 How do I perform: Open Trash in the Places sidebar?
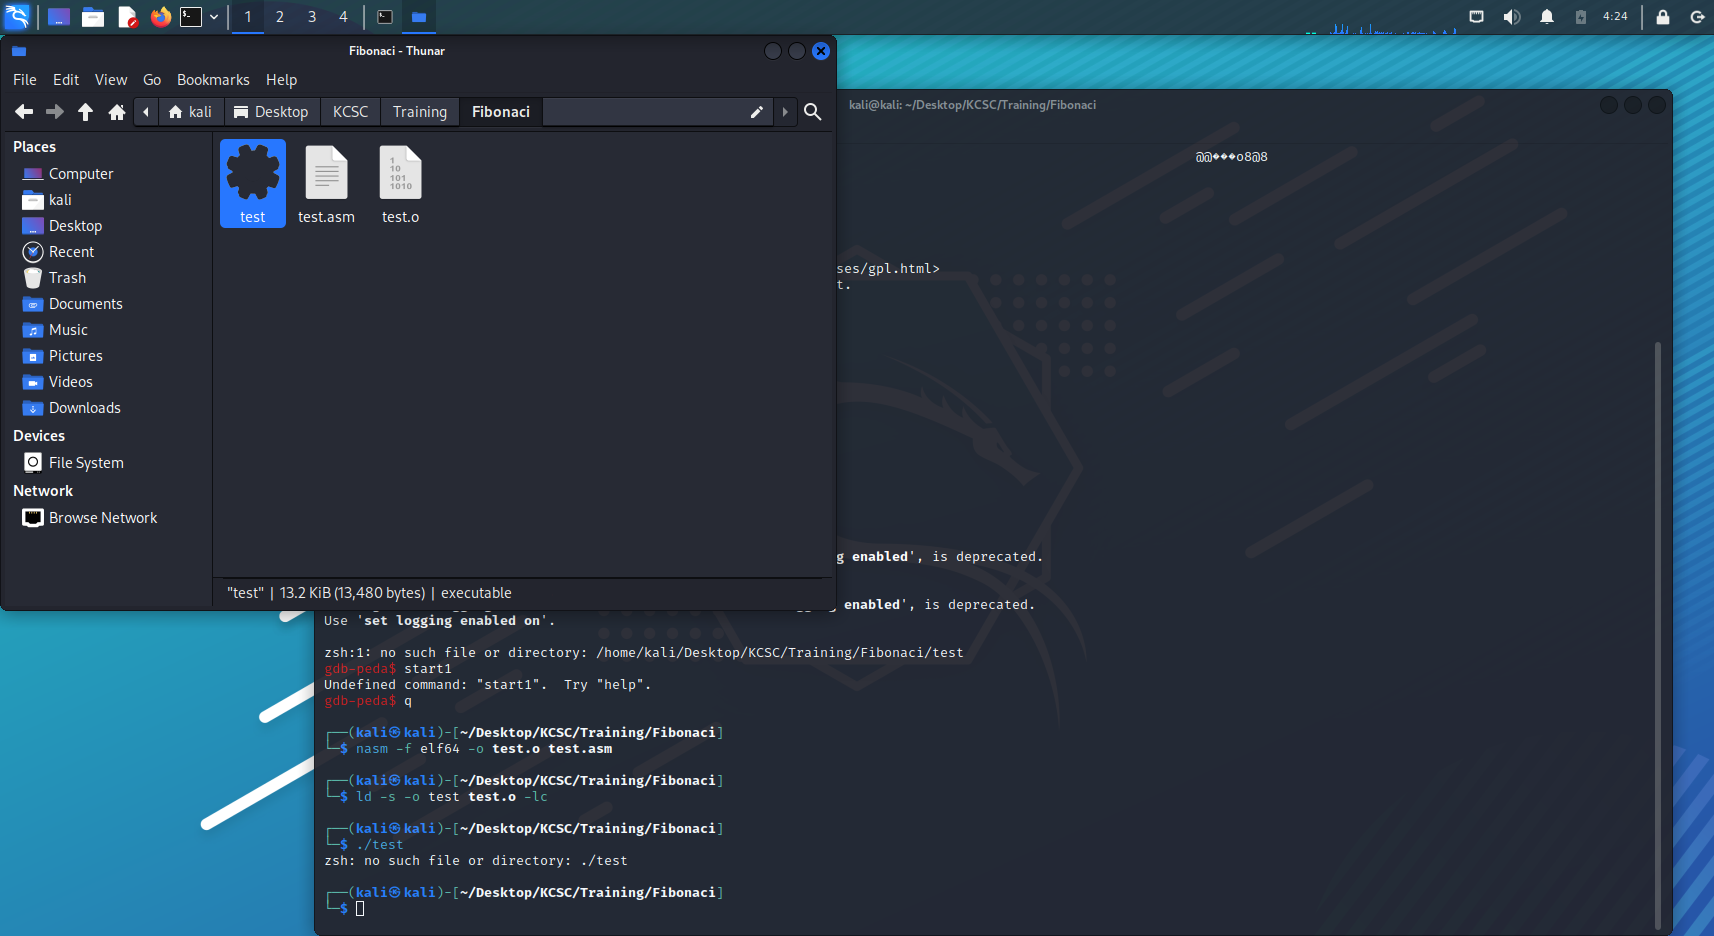67,278
